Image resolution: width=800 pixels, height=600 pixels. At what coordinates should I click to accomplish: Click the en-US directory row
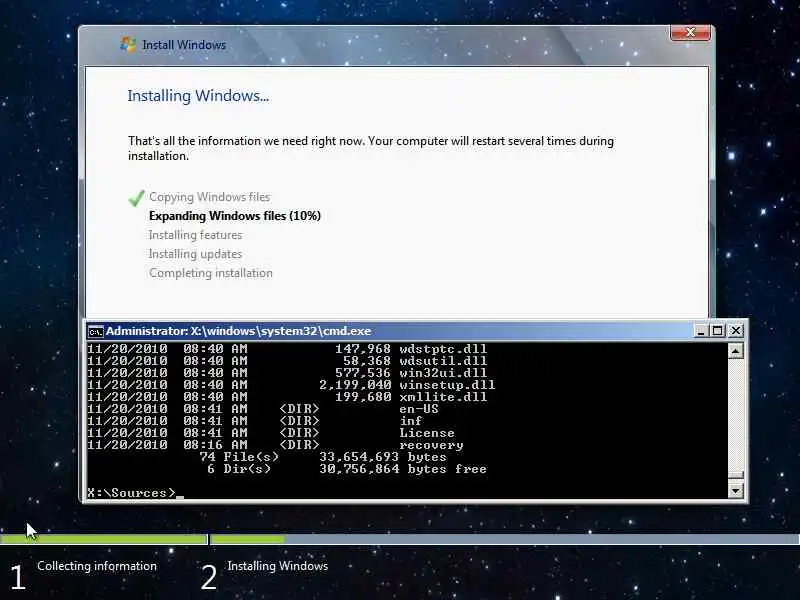point(263,409)
